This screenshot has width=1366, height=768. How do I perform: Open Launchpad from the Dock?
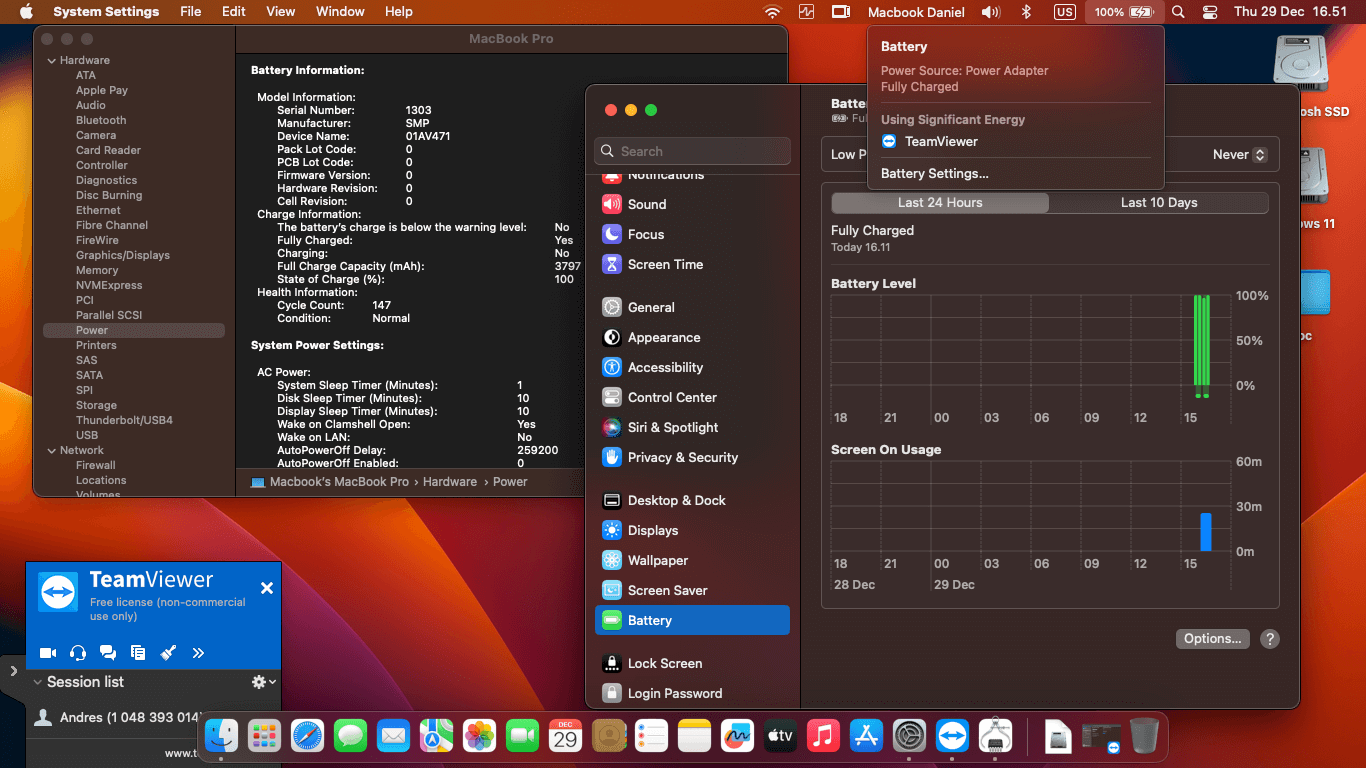264,737
